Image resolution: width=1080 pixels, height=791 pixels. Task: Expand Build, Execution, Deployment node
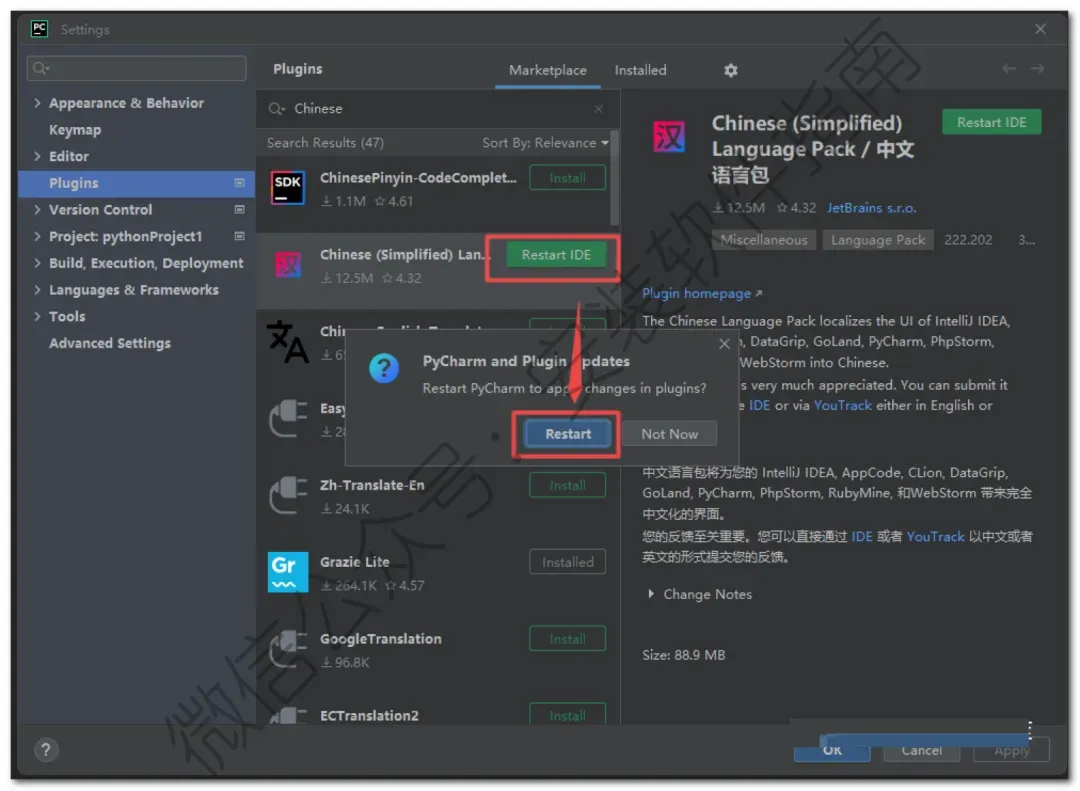point(37,263)
